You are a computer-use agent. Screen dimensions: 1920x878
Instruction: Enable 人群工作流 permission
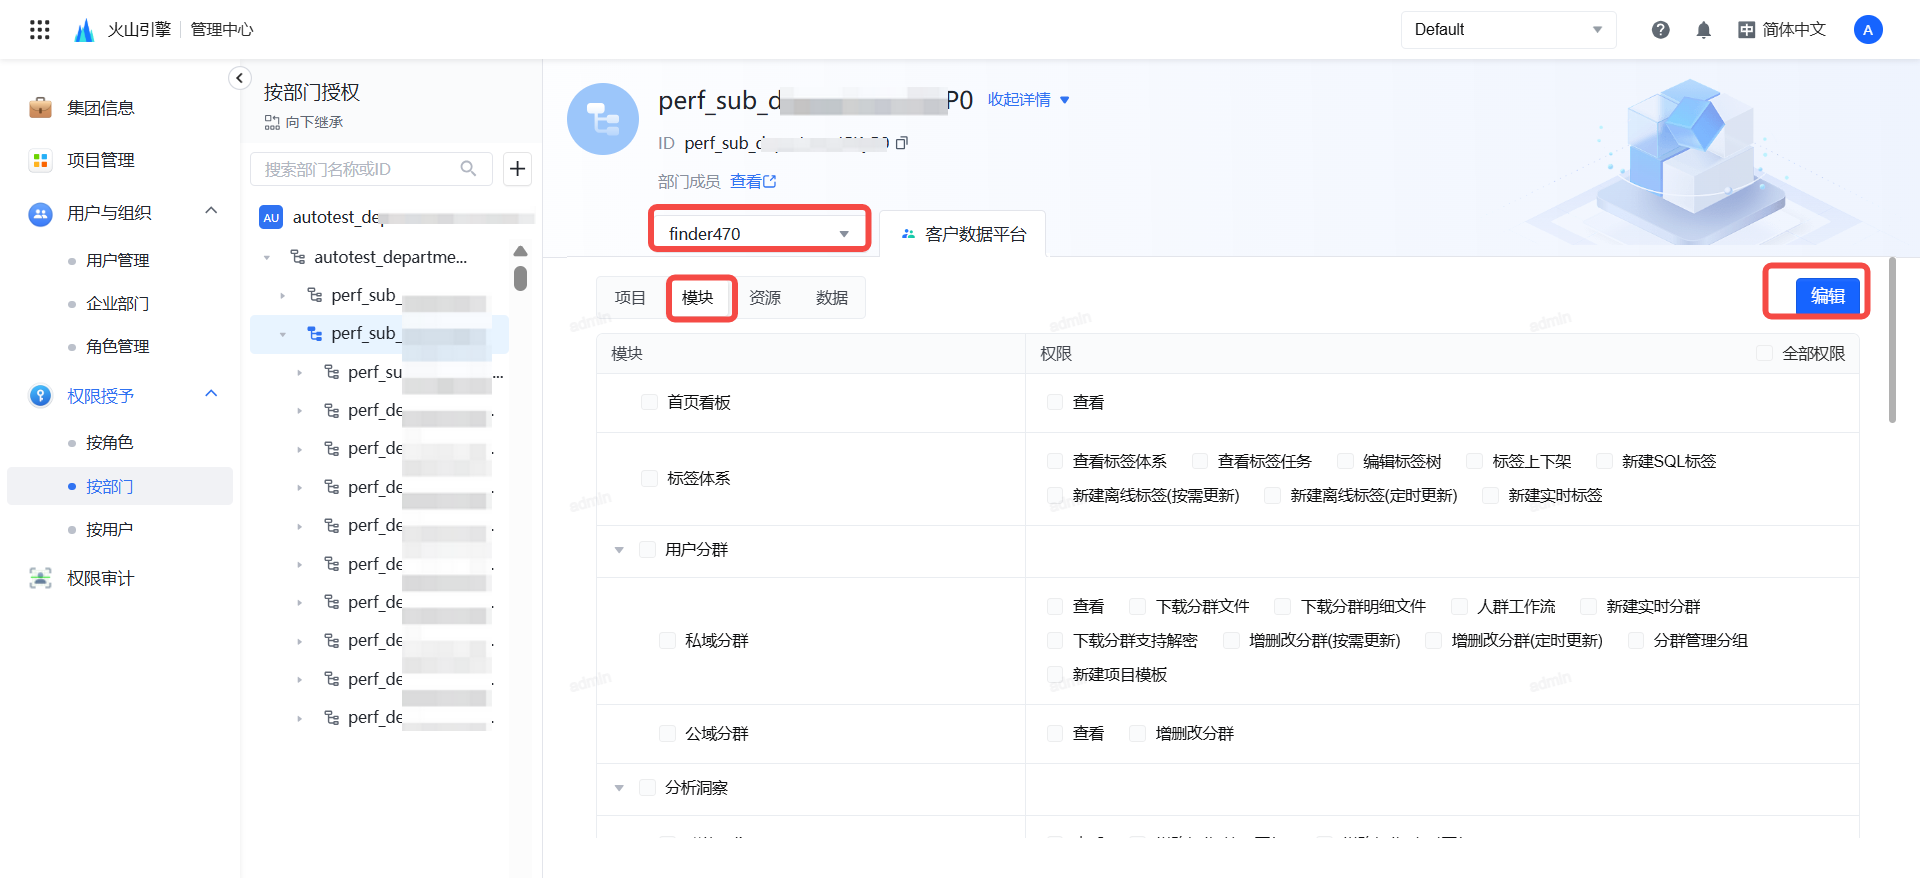(1459, 606)
